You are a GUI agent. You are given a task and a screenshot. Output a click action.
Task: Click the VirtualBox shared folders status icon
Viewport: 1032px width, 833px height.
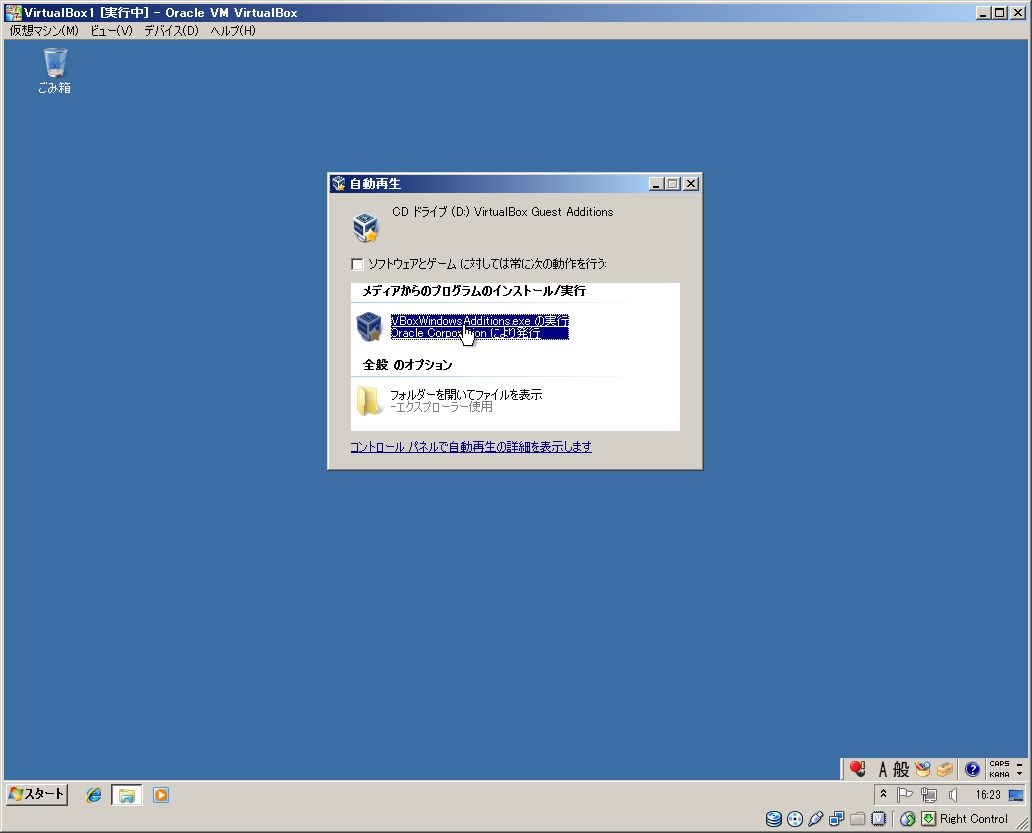[858, 819]
